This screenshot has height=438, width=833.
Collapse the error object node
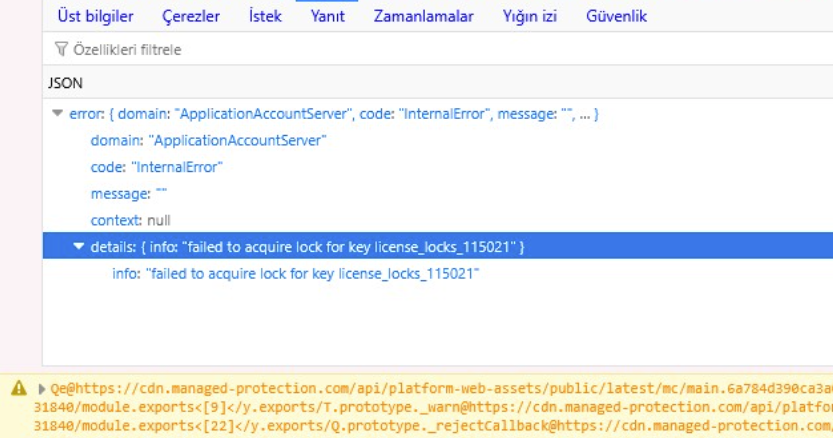(x=57, y=113)
